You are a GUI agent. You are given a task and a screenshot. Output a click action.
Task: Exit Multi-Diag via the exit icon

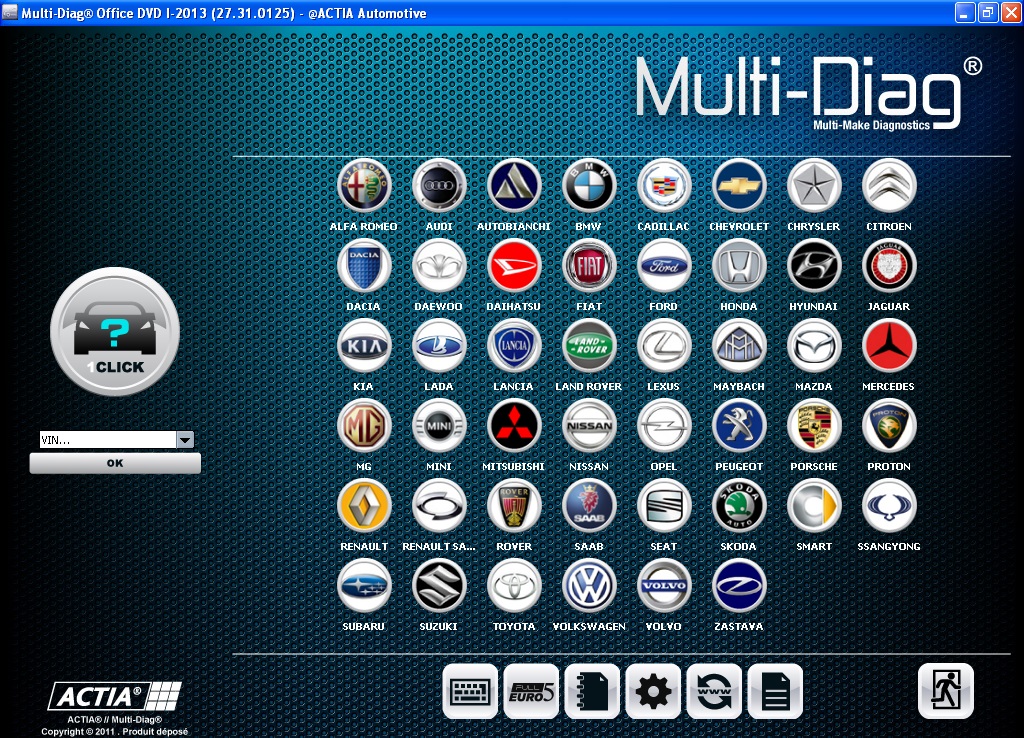[946, 690]
